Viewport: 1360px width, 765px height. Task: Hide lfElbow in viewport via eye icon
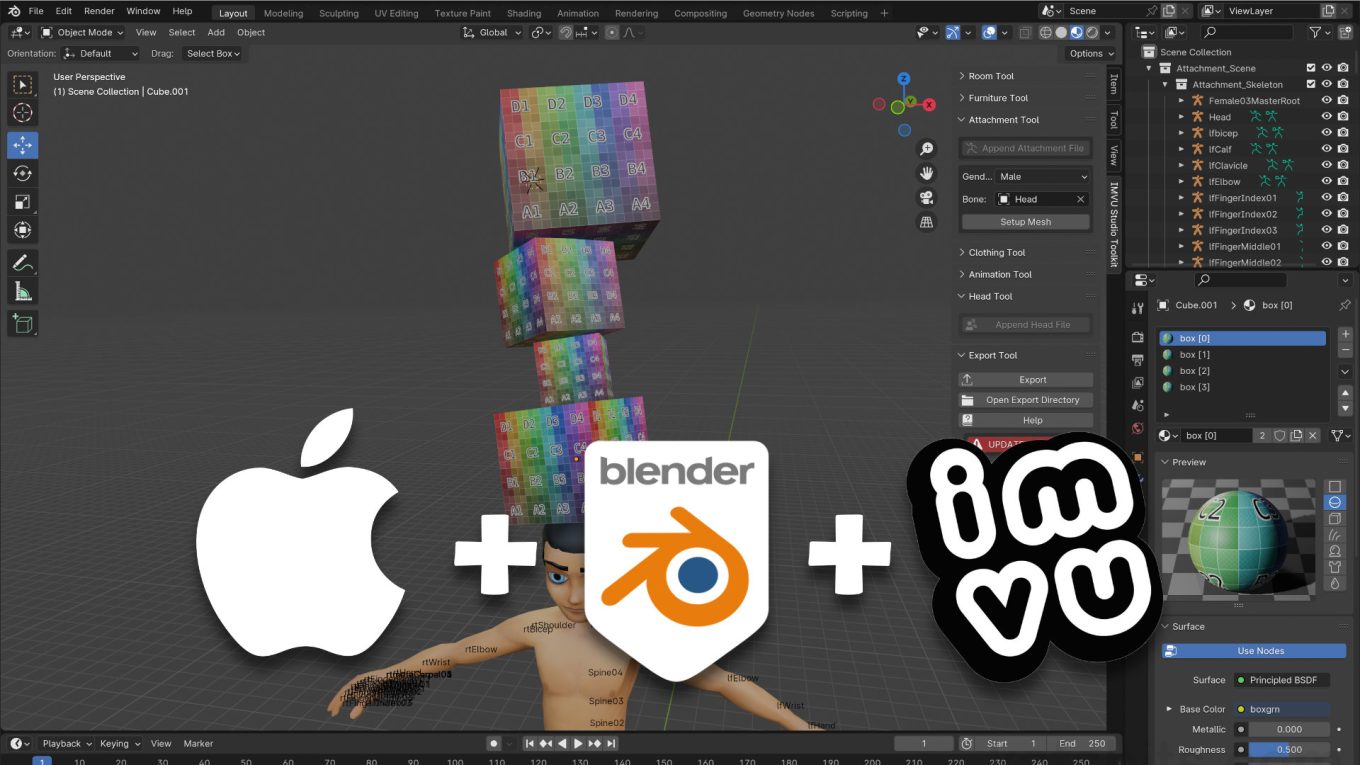1327,181
